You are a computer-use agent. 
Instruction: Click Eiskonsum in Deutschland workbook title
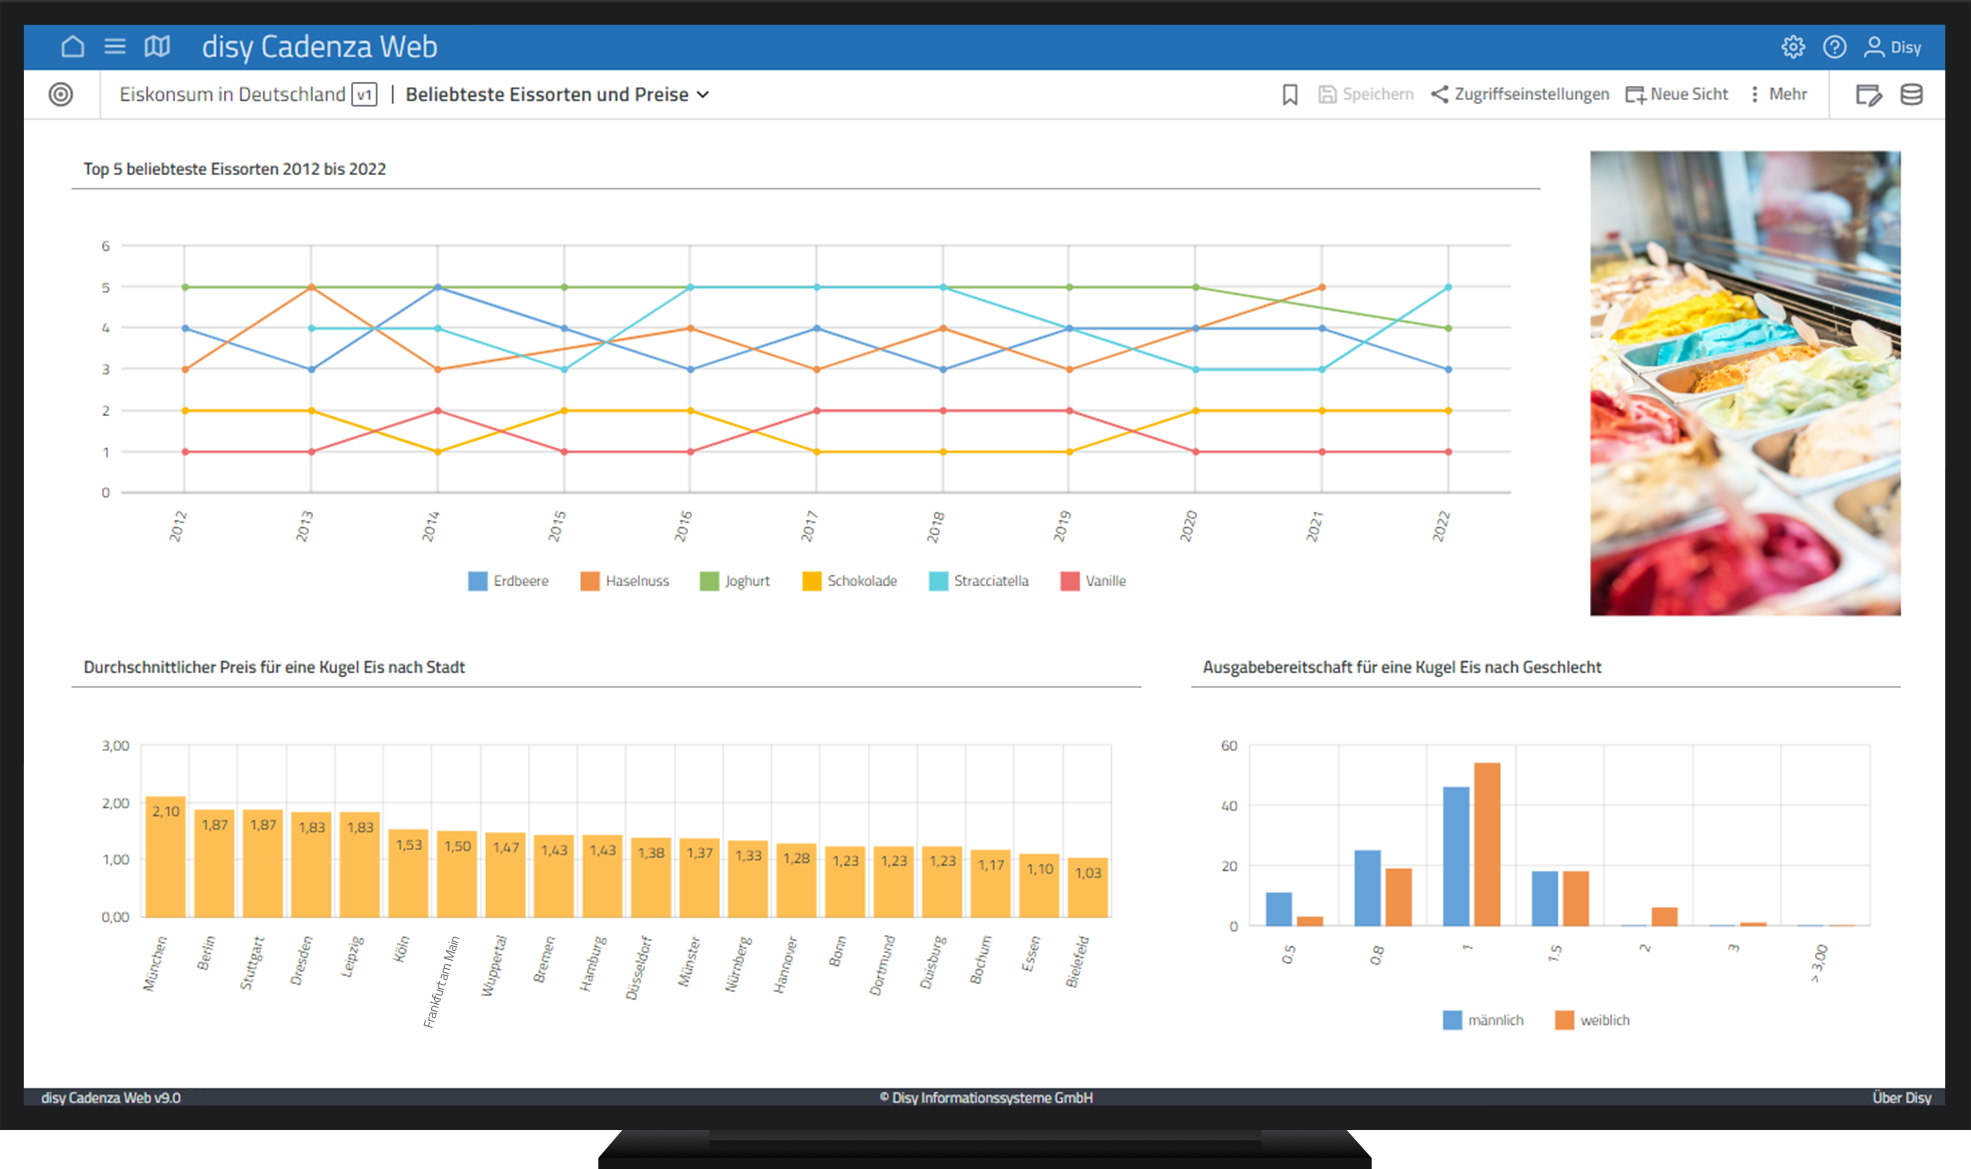click(x=232, y=94)
